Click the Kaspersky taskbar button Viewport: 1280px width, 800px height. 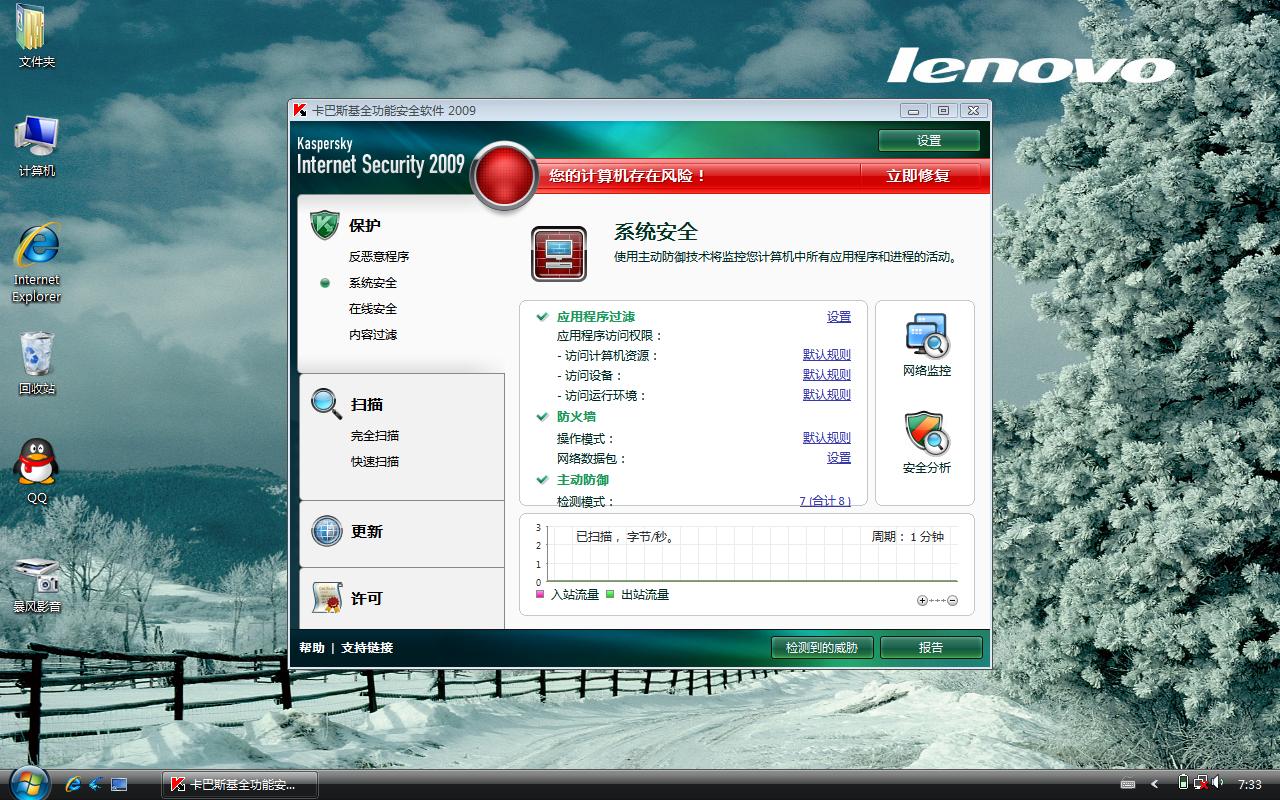[x=240, y=784]
